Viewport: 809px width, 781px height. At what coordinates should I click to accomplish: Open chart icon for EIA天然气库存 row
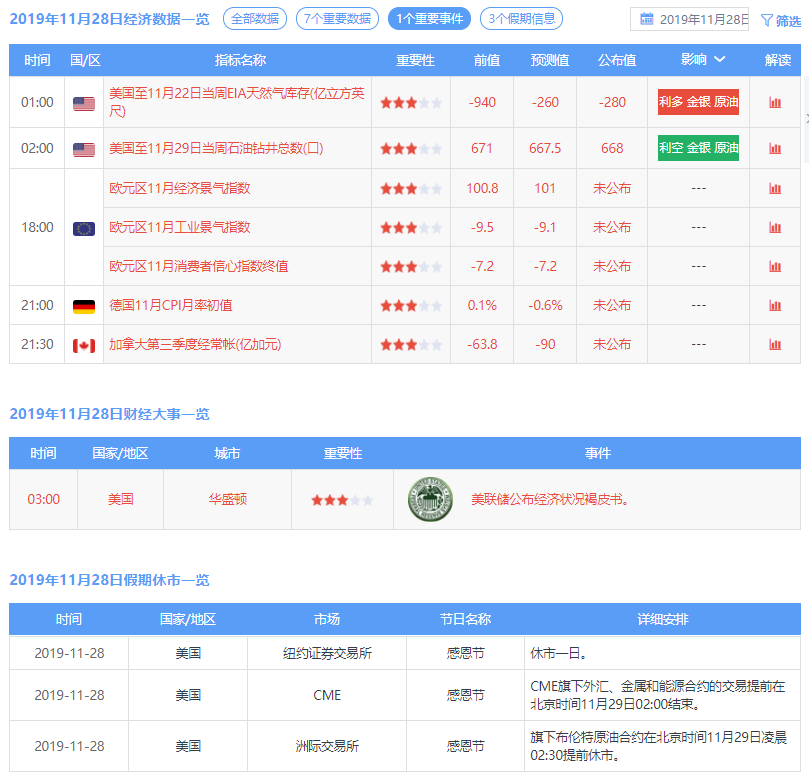tap(774, 102)
